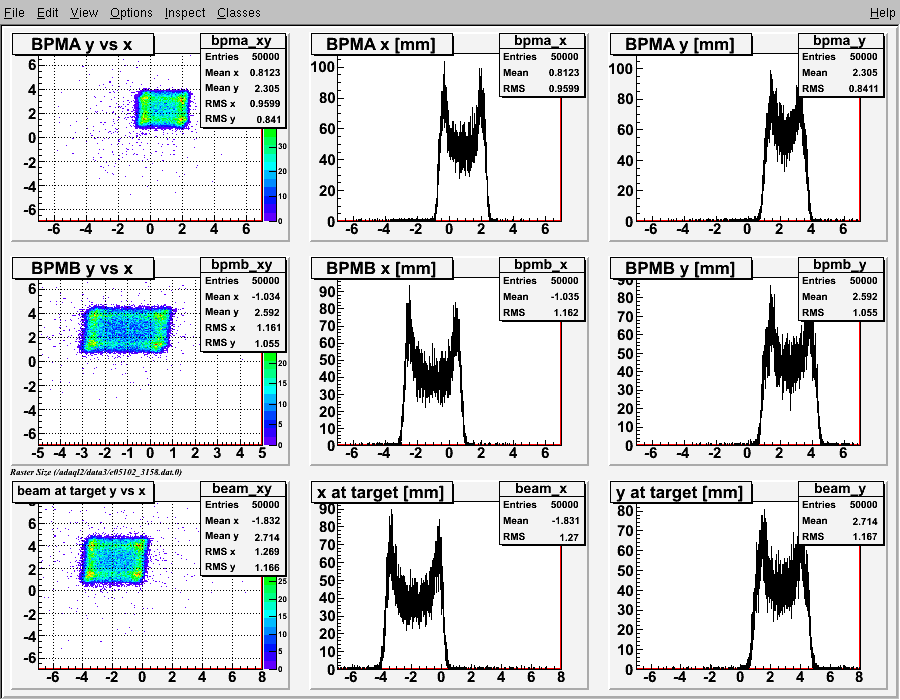Click 'RMS y 1.166' in beam_xy stats
900x700 pixels.
click(x=242, y=567)
